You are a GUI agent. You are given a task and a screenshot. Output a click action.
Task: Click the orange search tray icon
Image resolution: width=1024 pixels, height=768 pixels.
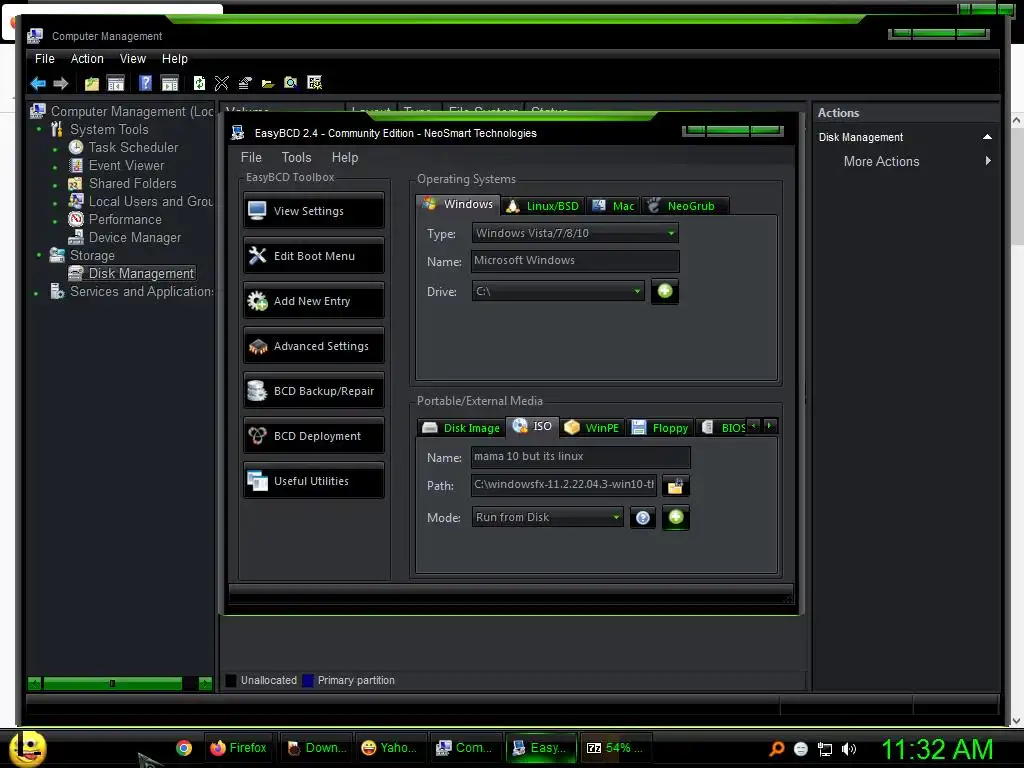(x=776, y=748)
